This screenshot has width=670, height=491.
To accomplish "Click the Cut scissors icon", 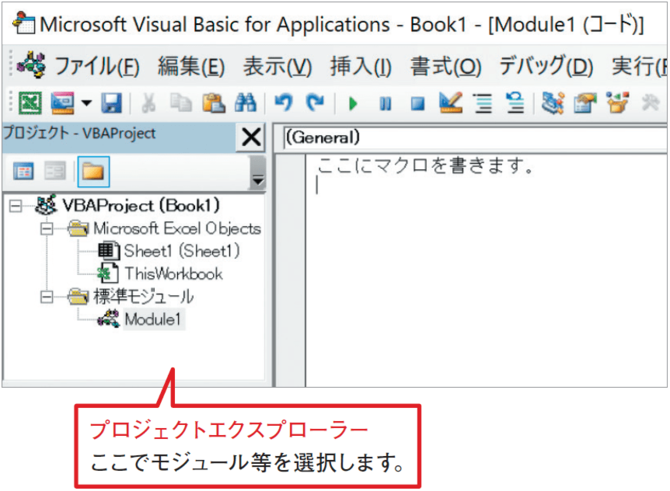I will click(x=148, y=103).
